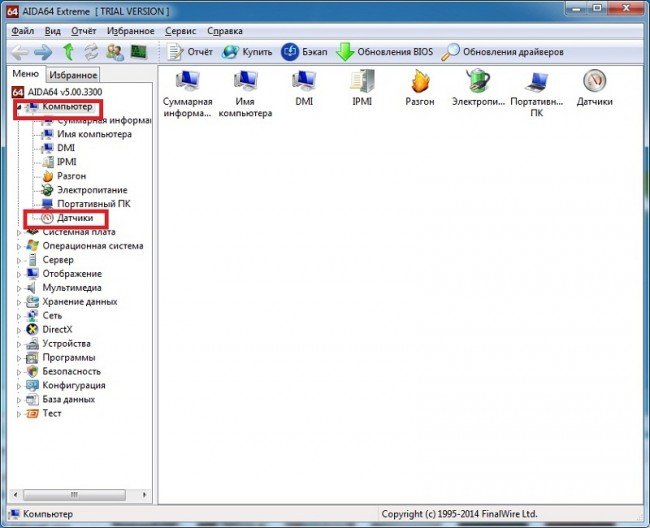
Task: Switch to the Избранное tab
Action: click(x=75, y=75)
